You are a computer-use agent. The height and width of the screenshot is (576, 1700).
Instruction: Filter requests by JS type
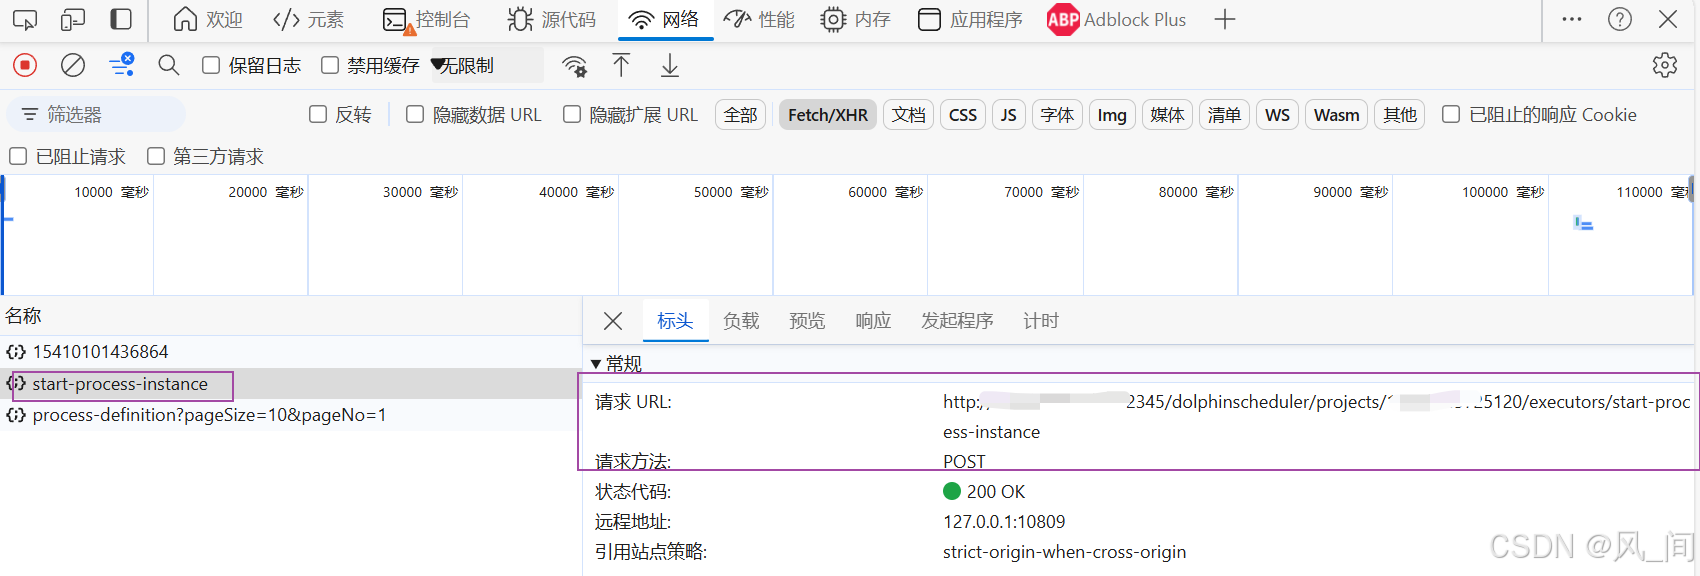pyautogui.click(x=1008, y=115)
